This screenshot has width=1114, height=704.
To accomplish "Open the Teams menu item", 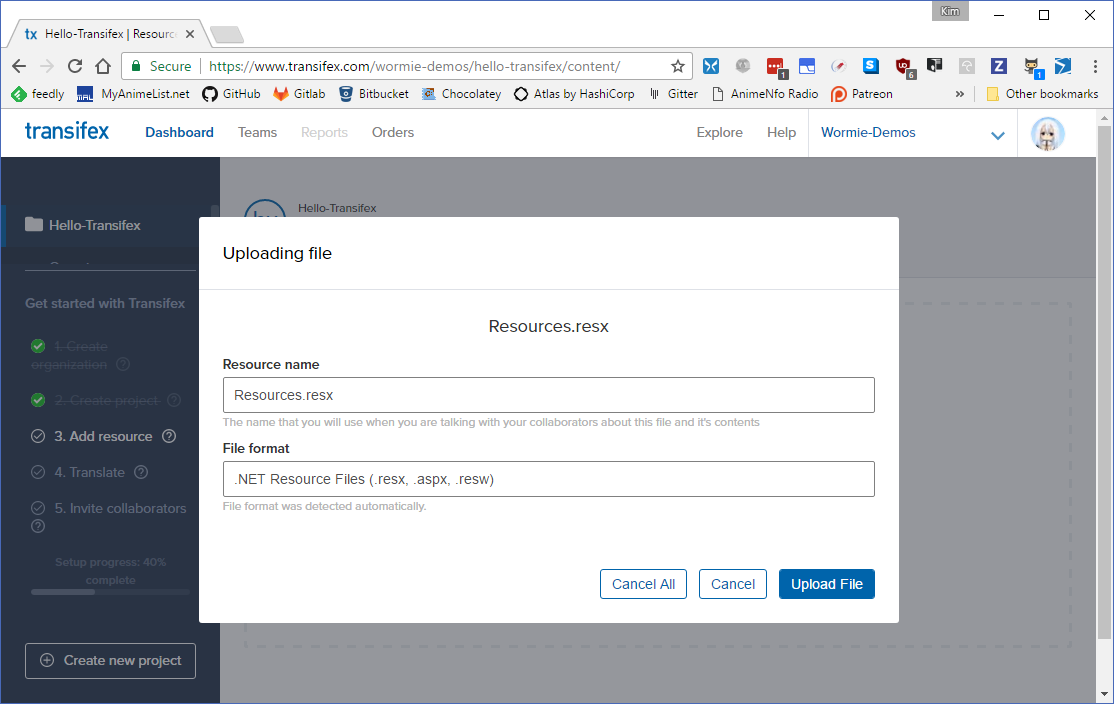I will pyautogui.click(x=257, y=132).
